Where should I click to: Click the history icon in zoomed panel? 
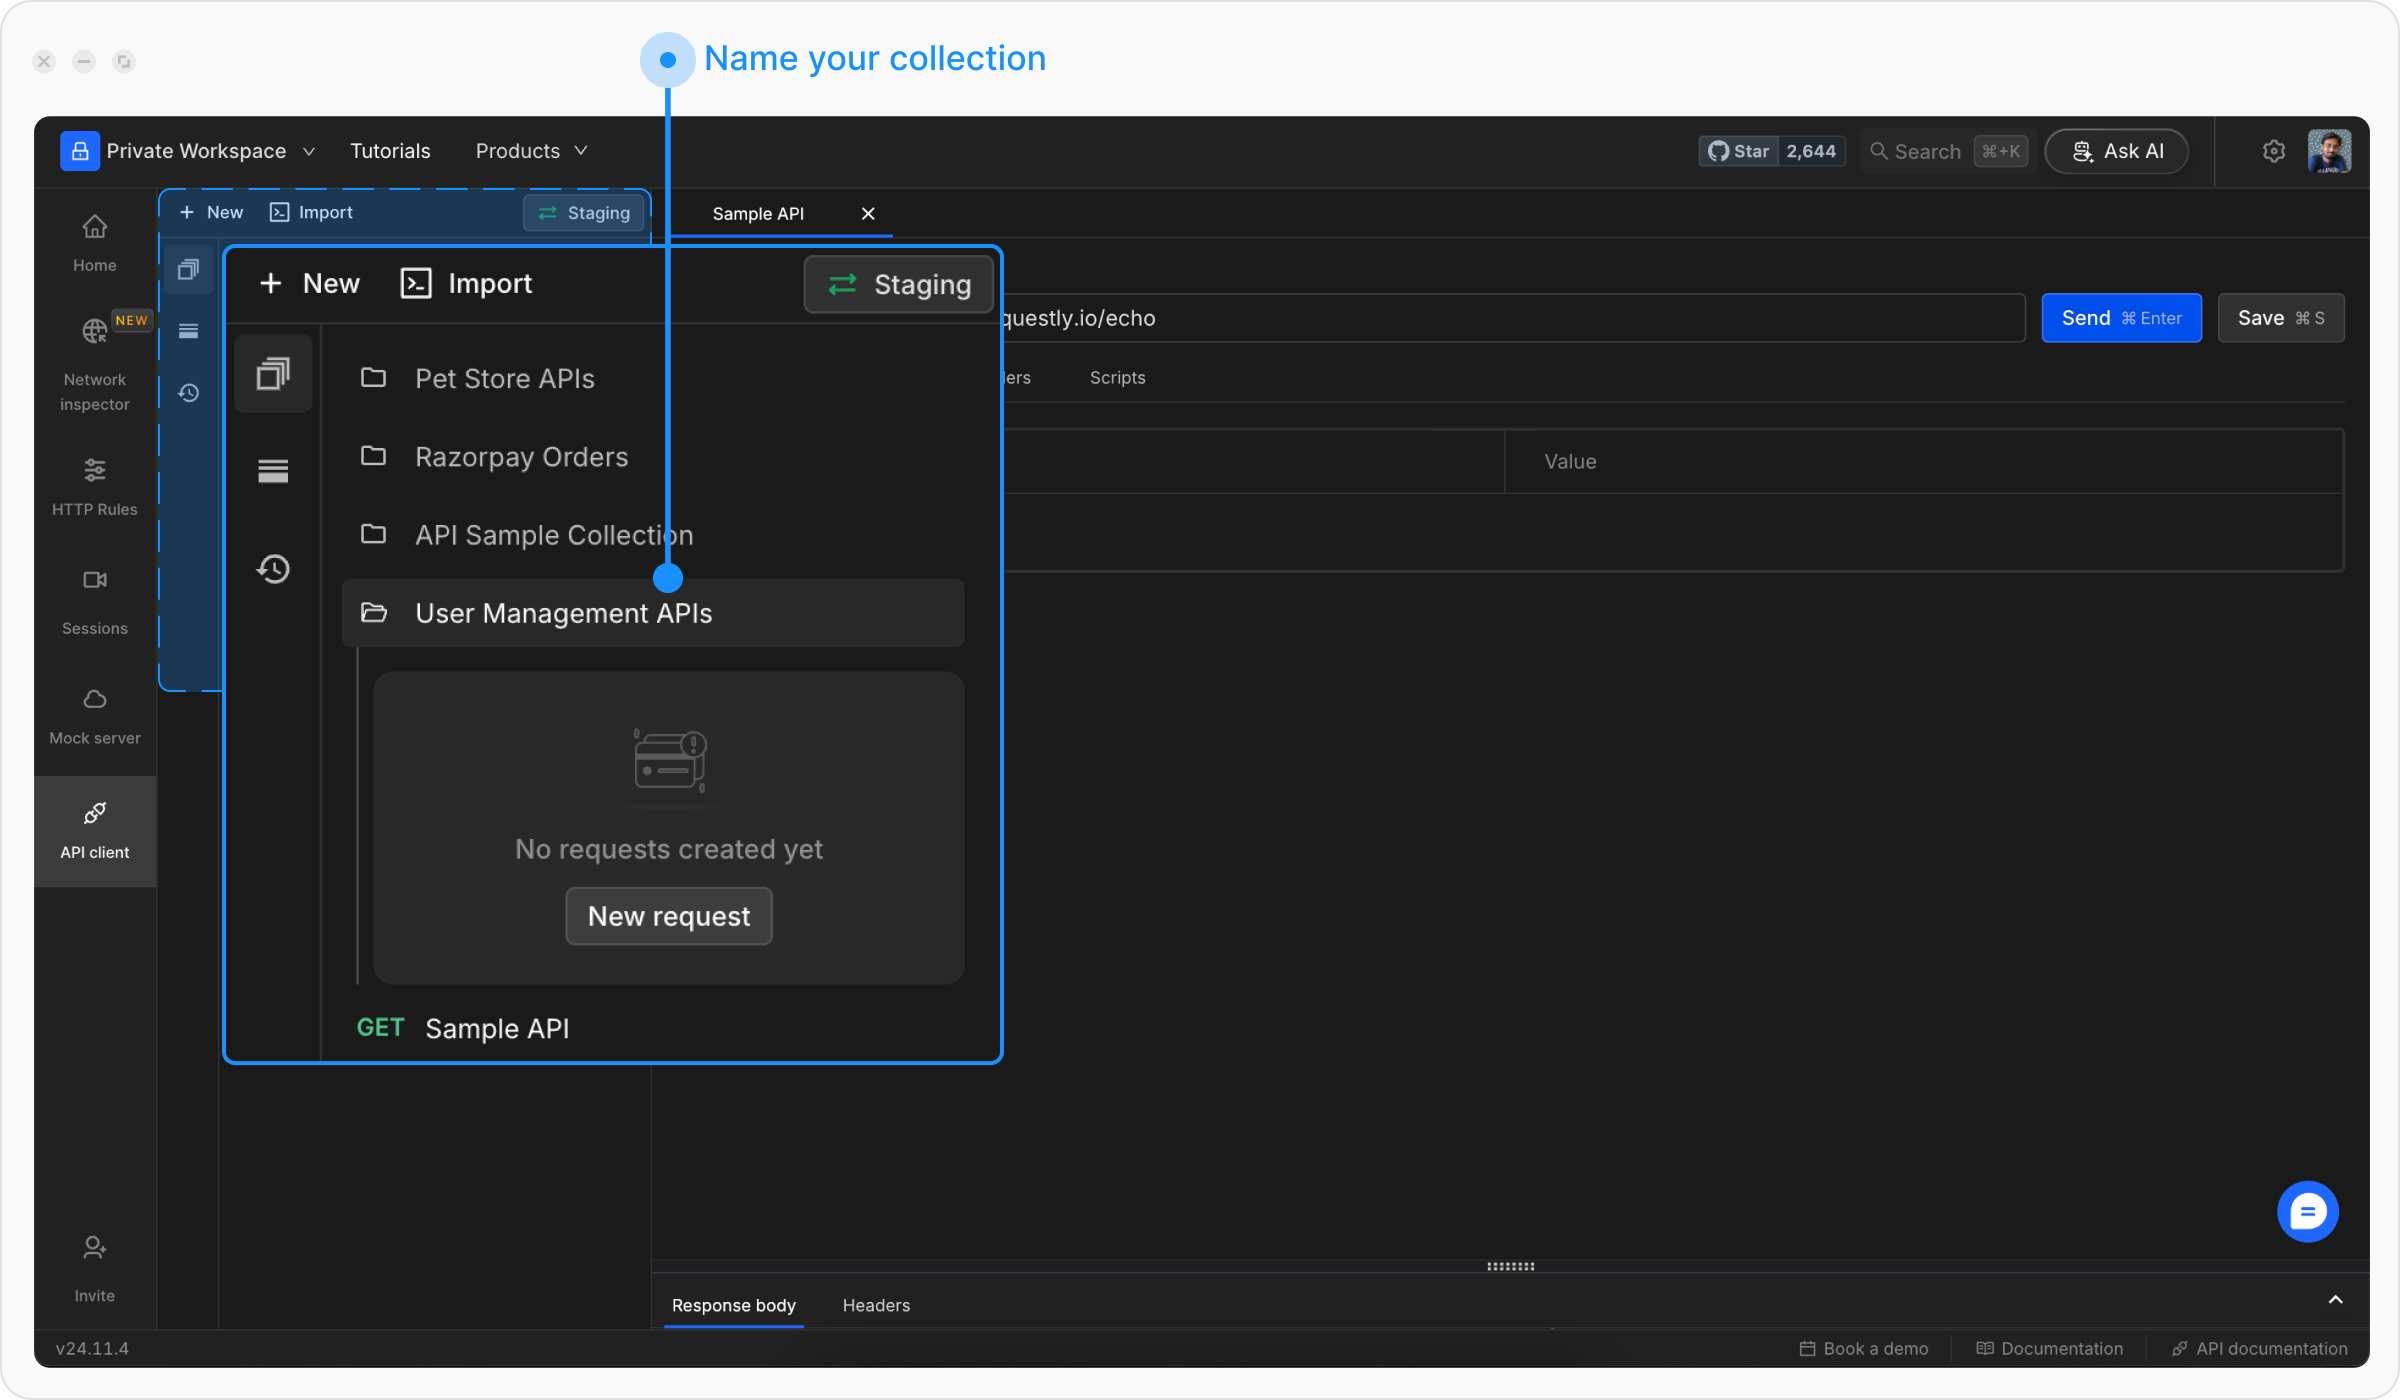click(273, 569)
